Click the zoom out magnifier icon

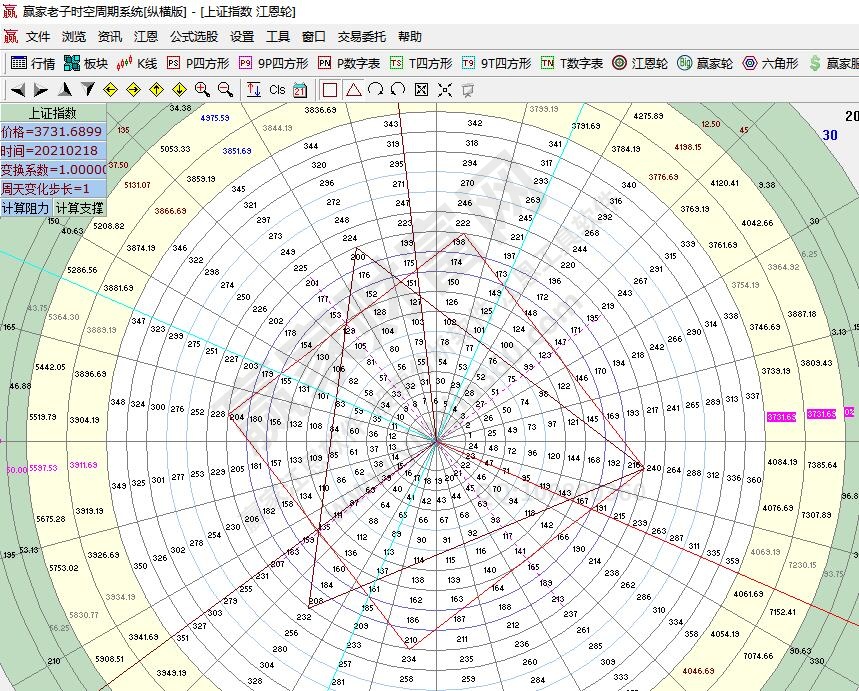coord(225,89)
